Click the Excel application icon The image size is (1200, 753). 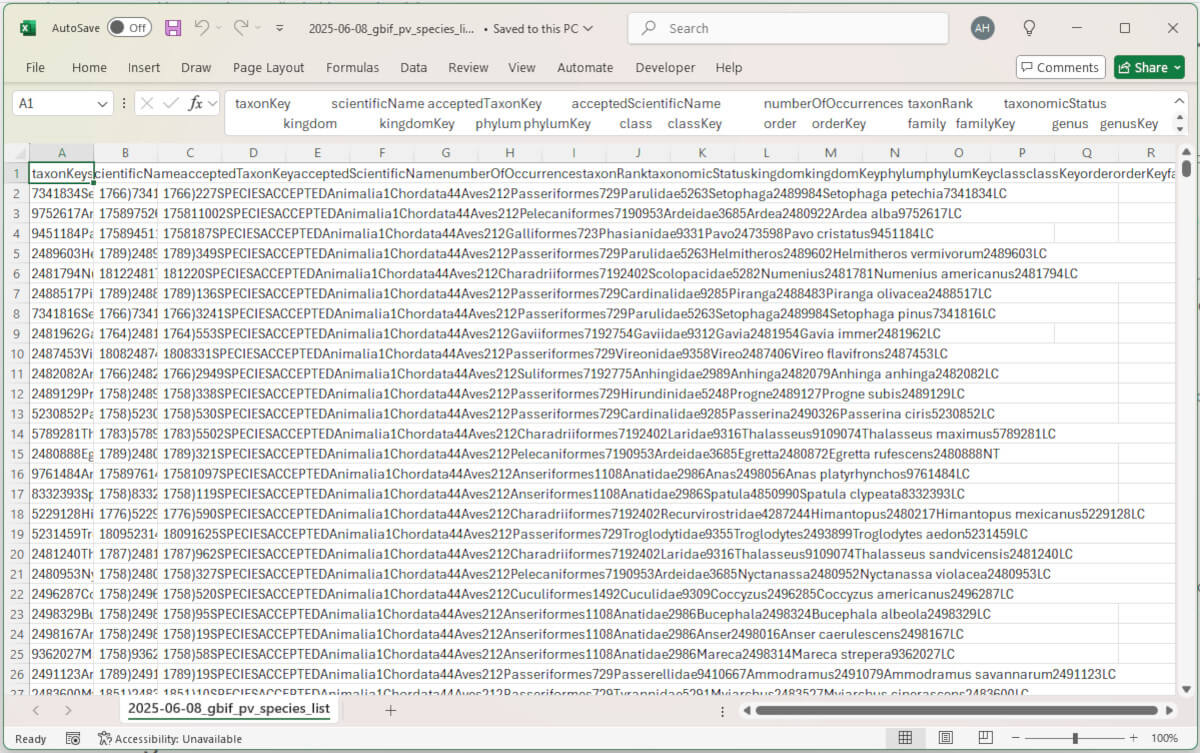click(x=28, y=28)
